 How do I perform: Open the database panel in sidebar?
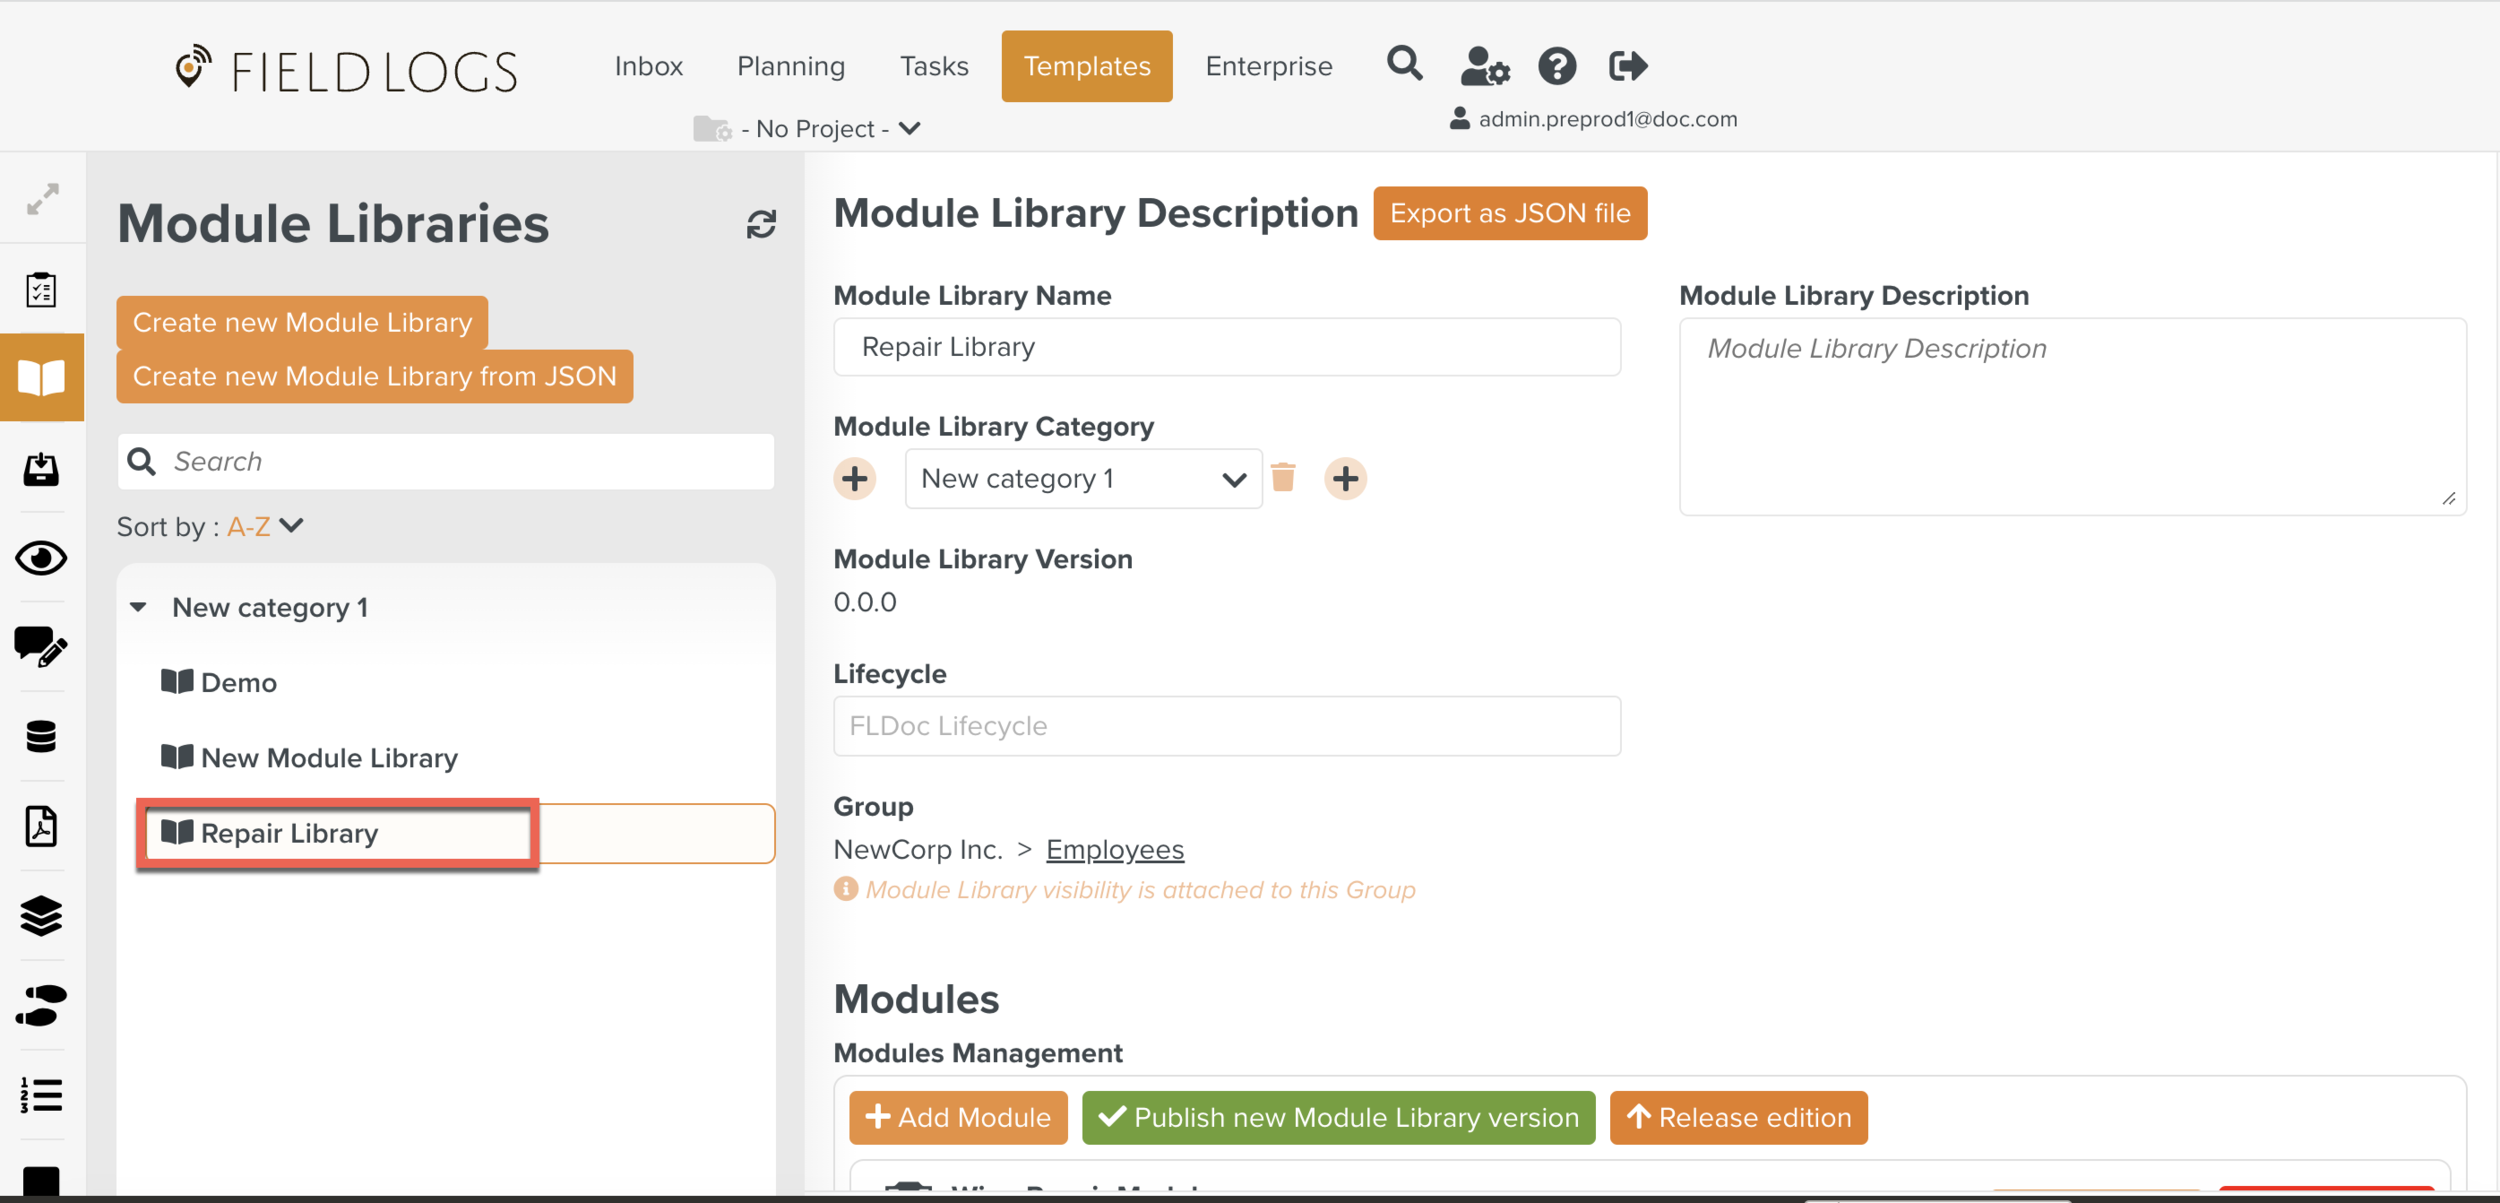(41, 737)
